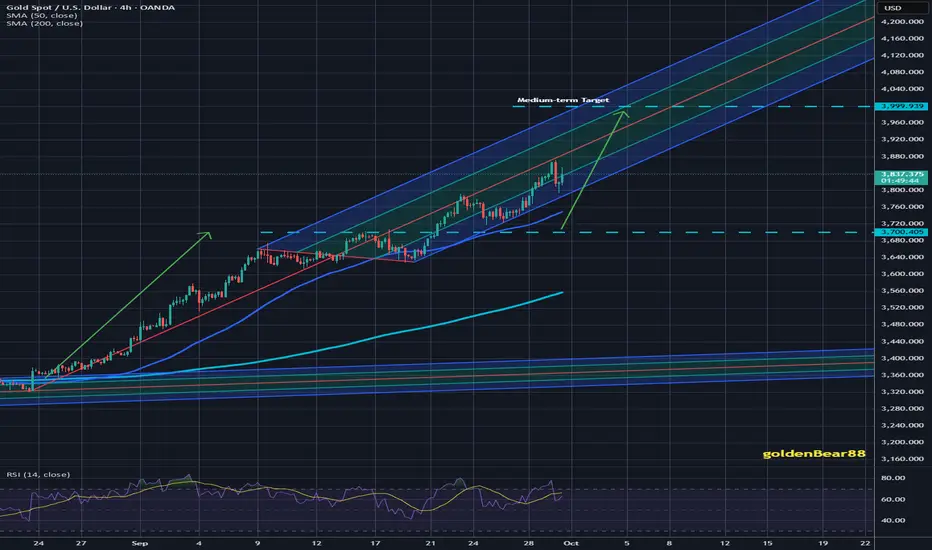Select the RSI (14, close) indicator legend
The height and width of the screenshot is (550, 932).
coord(38,474)
